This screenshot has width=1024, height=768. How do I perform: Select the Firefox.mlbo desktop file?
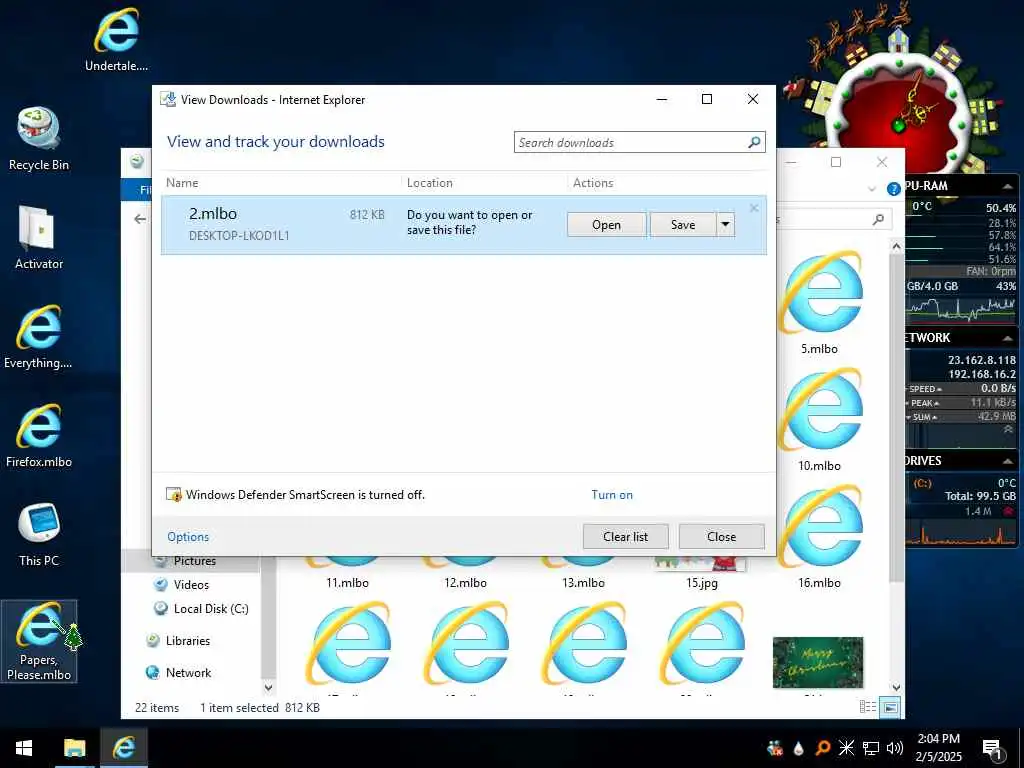click(39, 436)
